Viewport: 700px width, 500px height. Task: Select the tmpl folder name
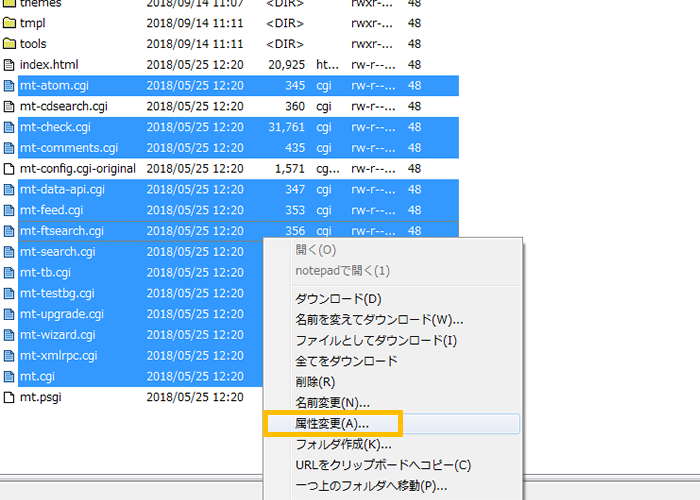click(33, 23)
